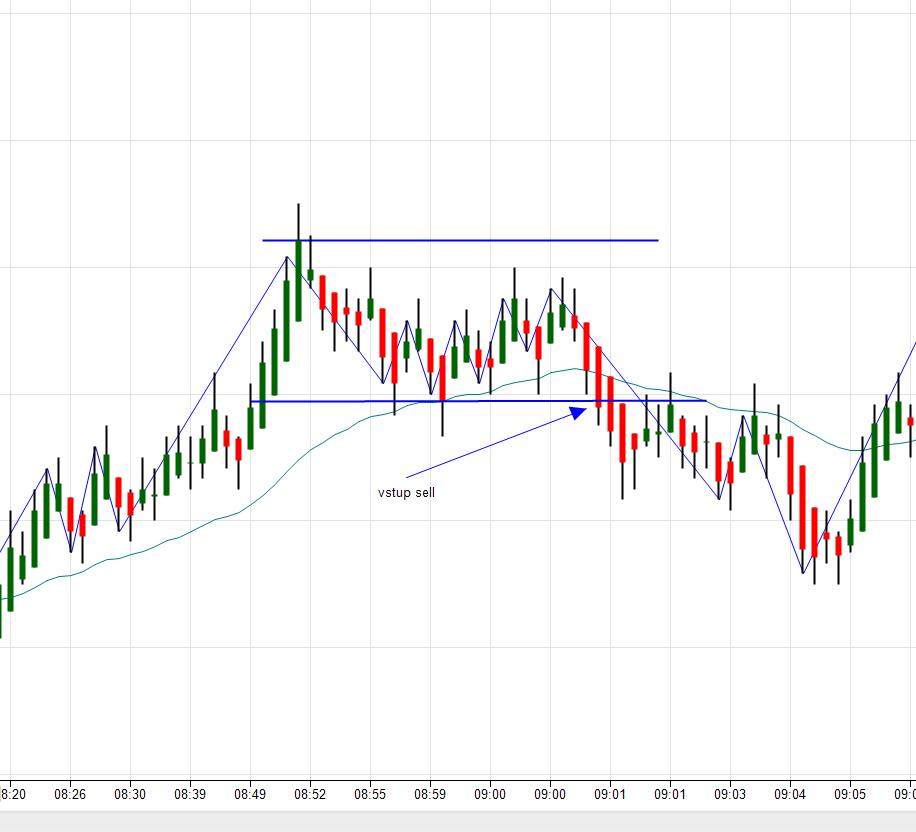916x832 pixels.
Task: Click the 08:49 time axis label
Action: [x=250, y=795]
